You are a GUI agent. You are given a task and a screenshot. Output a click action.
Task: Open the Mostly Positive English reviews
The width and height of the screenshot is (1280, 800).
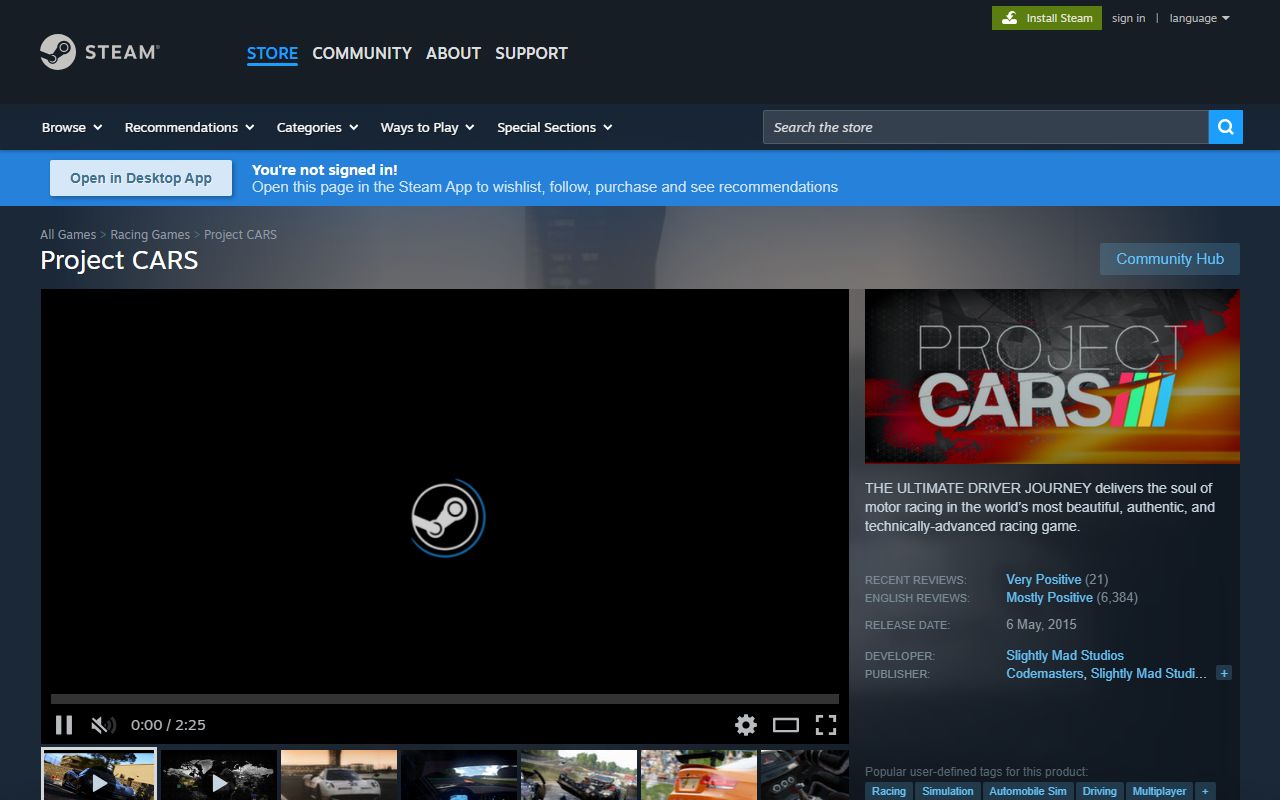pos(1049,597)
